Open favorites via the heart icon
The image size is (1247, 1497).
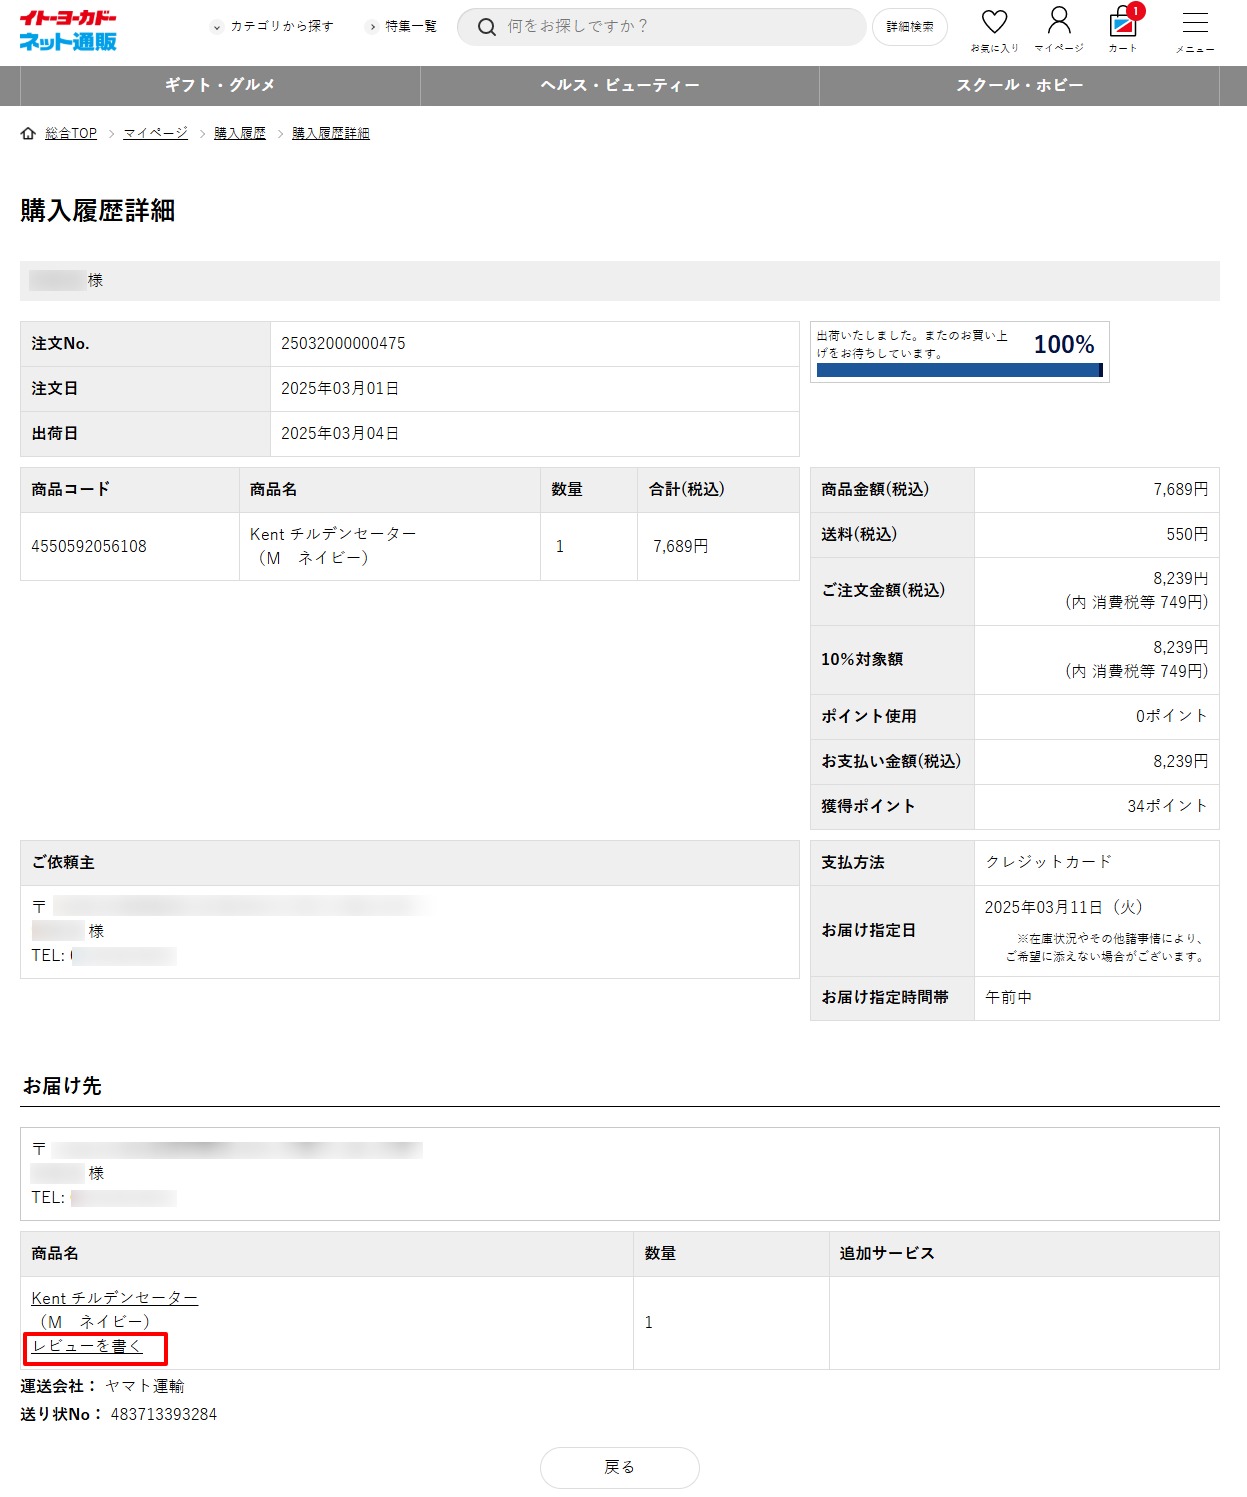994,23
